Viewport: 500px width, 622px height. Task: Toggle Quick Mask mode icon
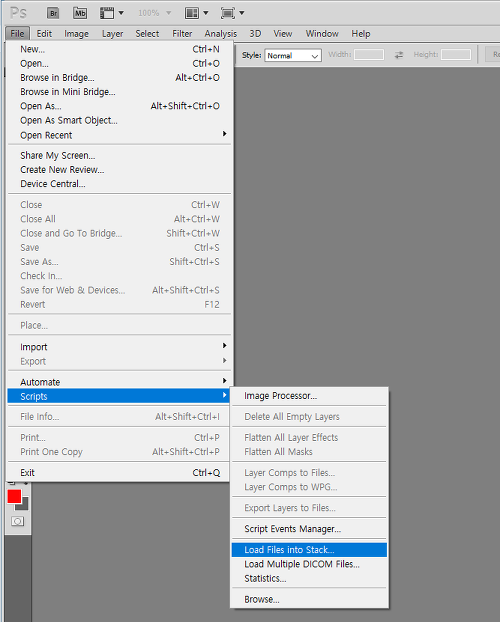tap(17, 521)
